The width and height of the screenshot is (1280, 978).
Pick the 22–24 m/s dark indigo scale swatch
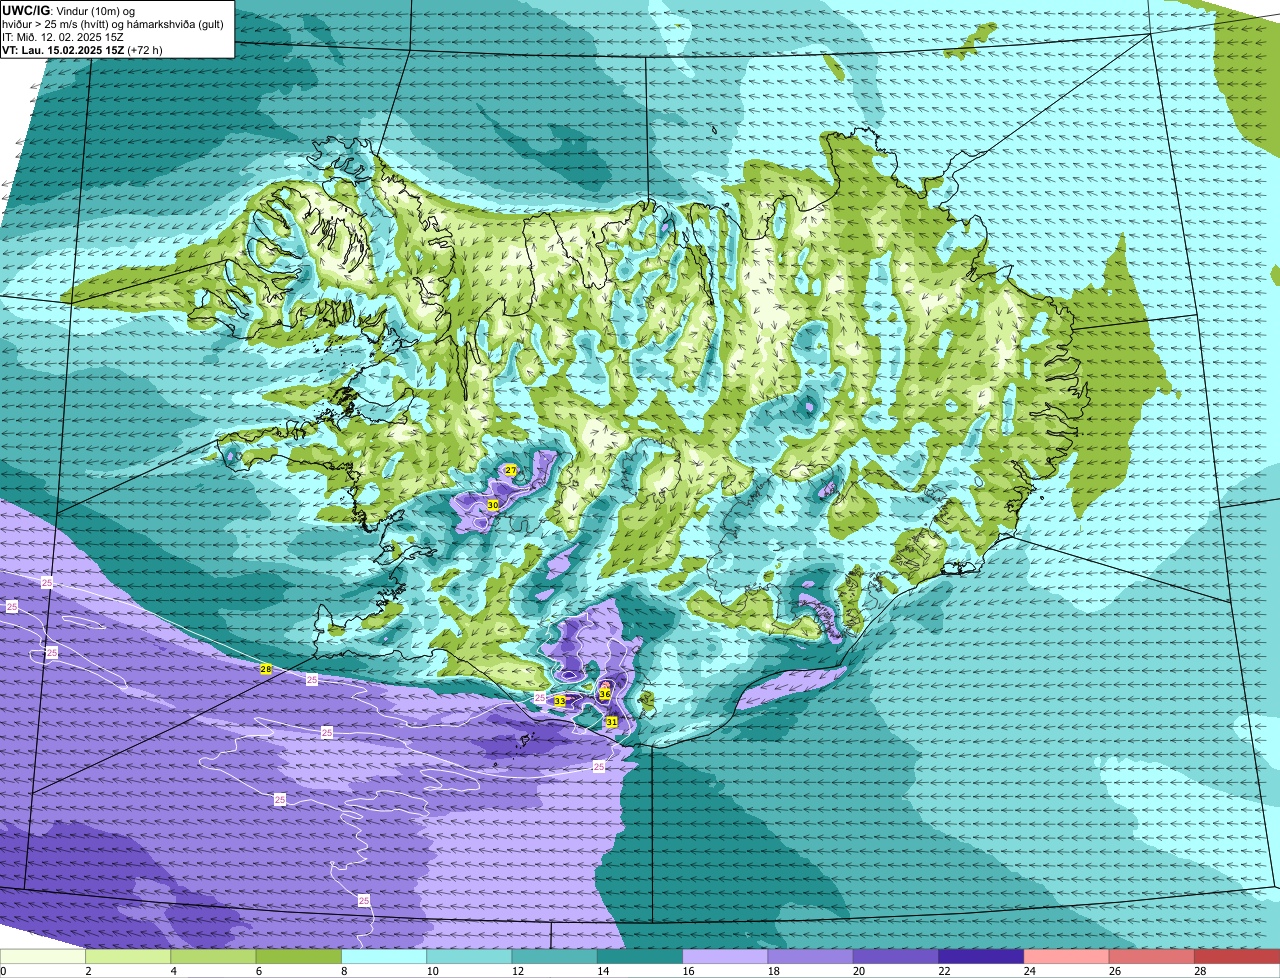[x=981, y=956]
